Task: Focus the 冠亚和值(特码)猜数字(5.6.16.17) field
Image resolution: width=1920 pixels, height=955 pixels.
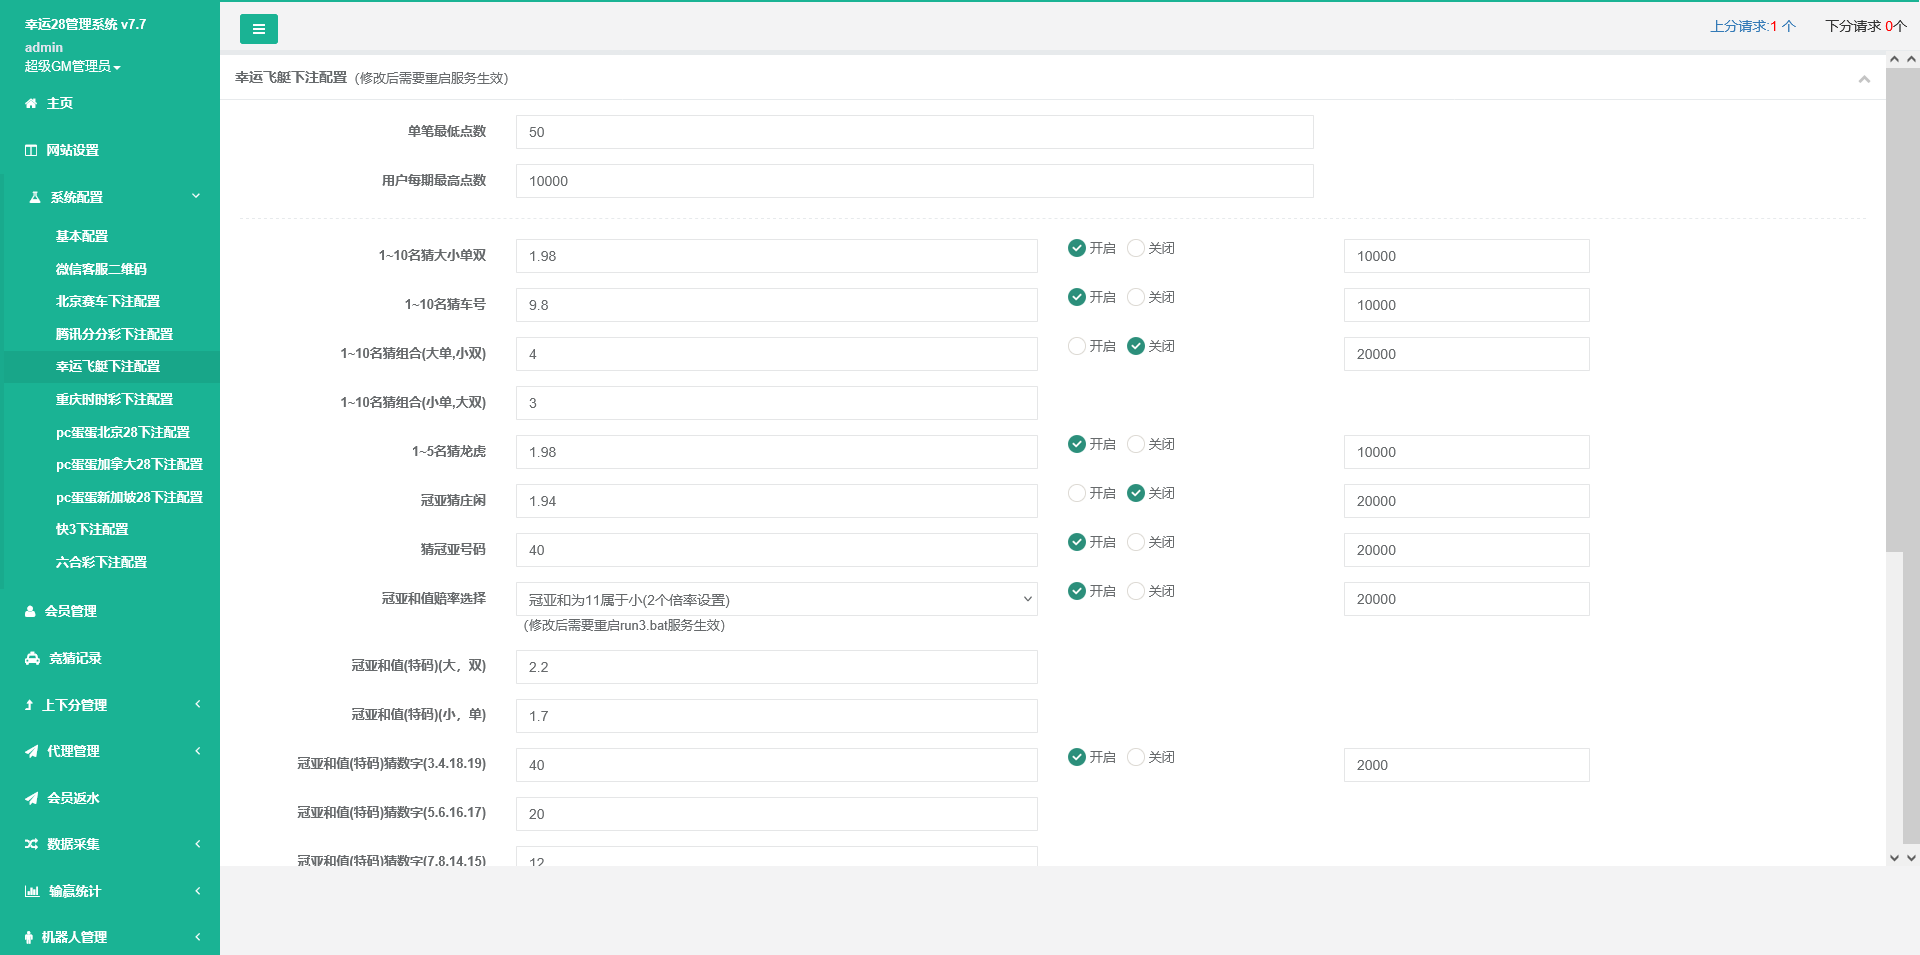Action: pyautogui.click(x=776, y=814)
